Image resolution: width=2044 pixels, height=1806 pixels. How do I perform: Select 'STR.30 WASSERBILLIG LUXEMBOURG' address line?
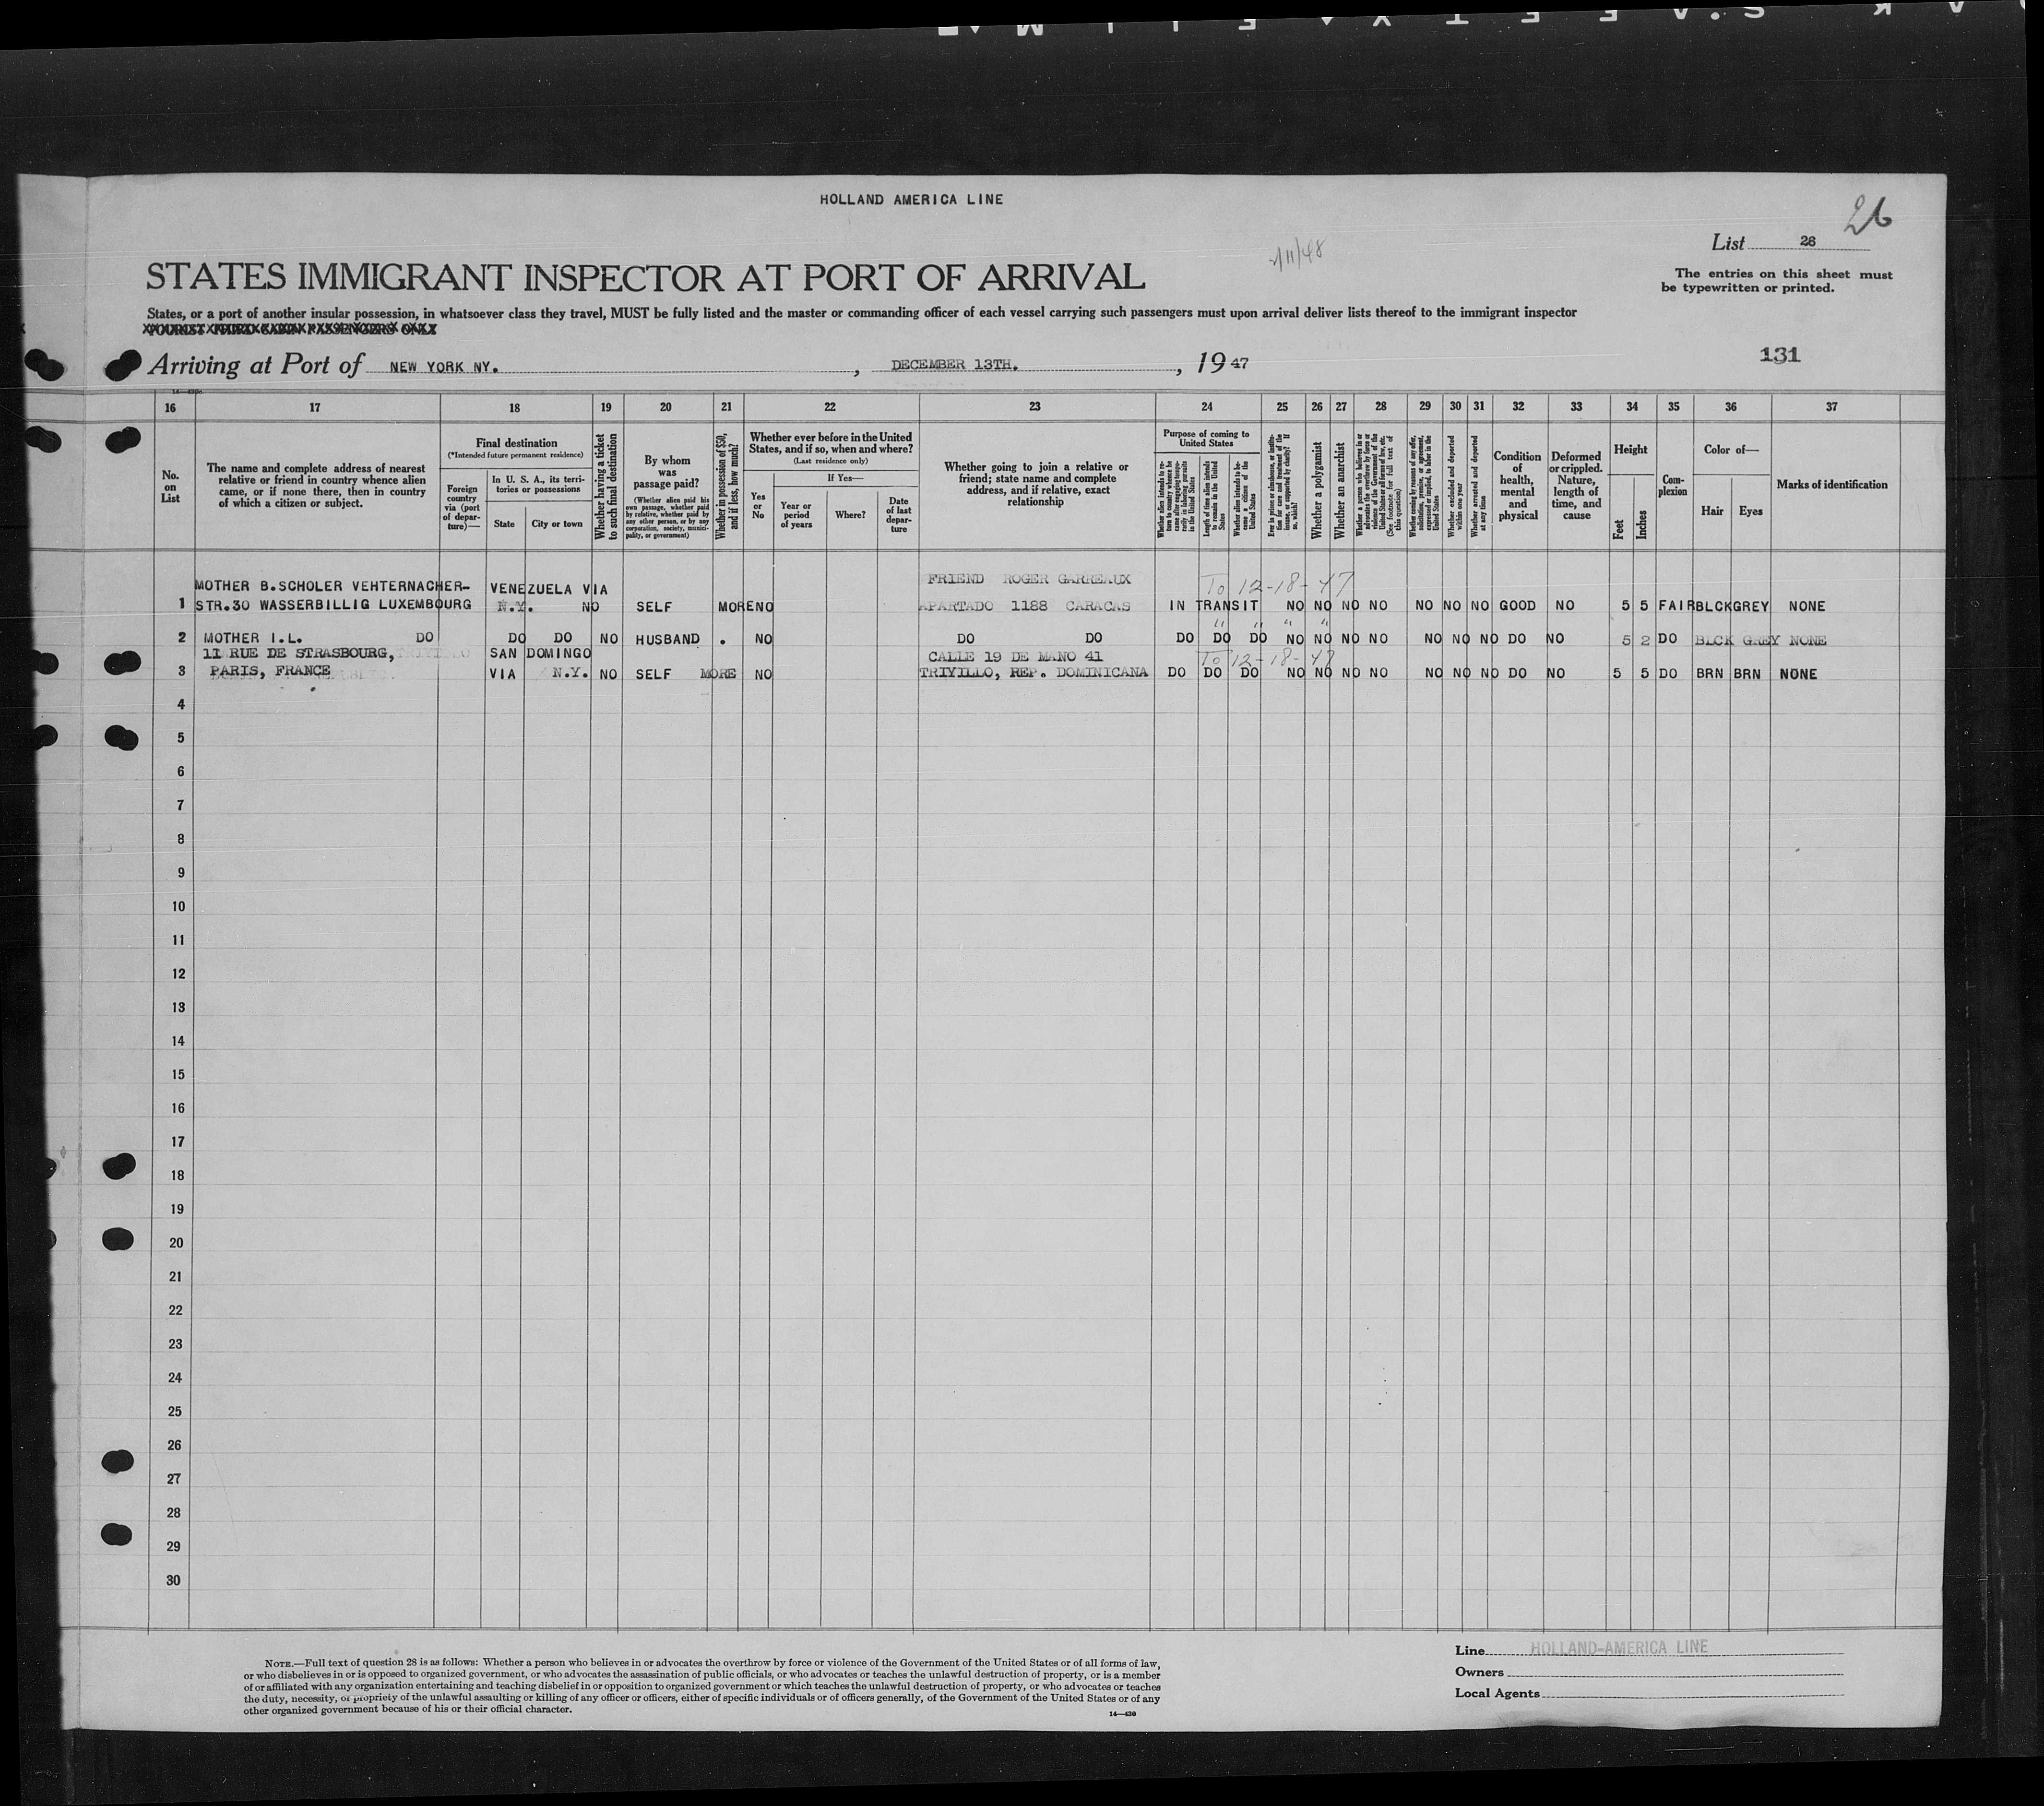pyautogui.click(x=332, y=605)
